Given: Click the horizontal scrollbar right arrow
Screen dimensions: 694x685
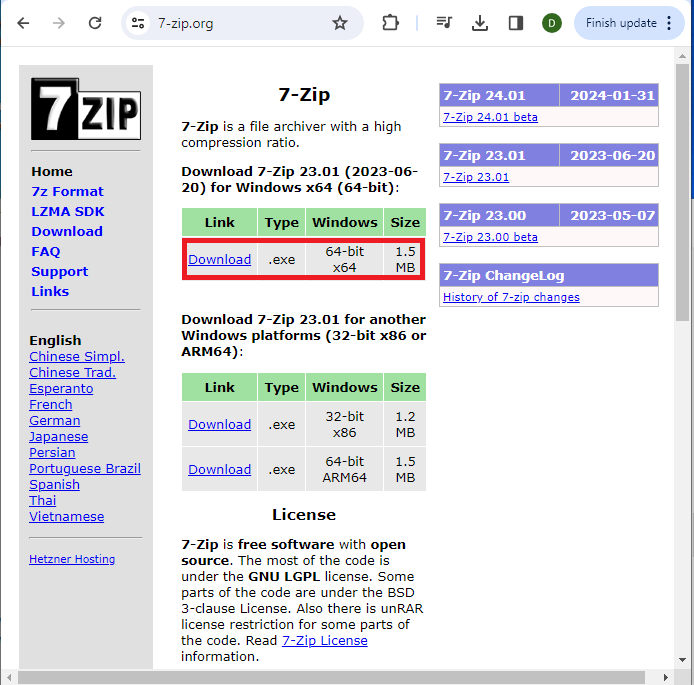Looking at the screenshot, I should [x=665, y=677].
